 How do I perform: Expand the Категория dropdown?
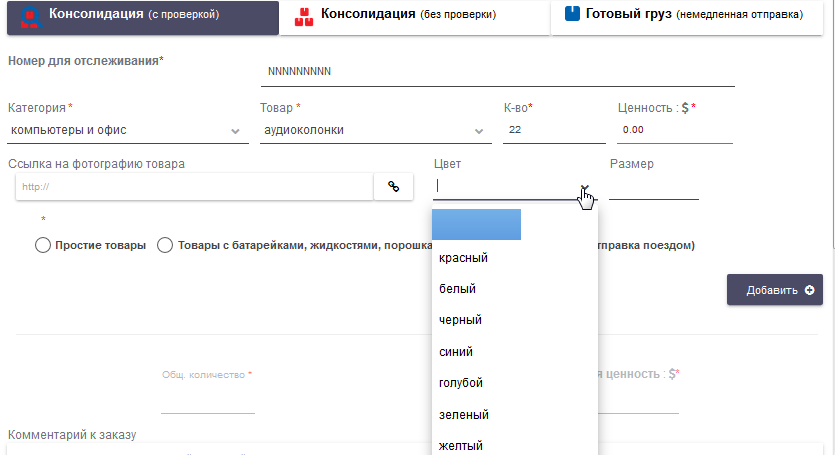pyautogui.click(x=126, y=130)
